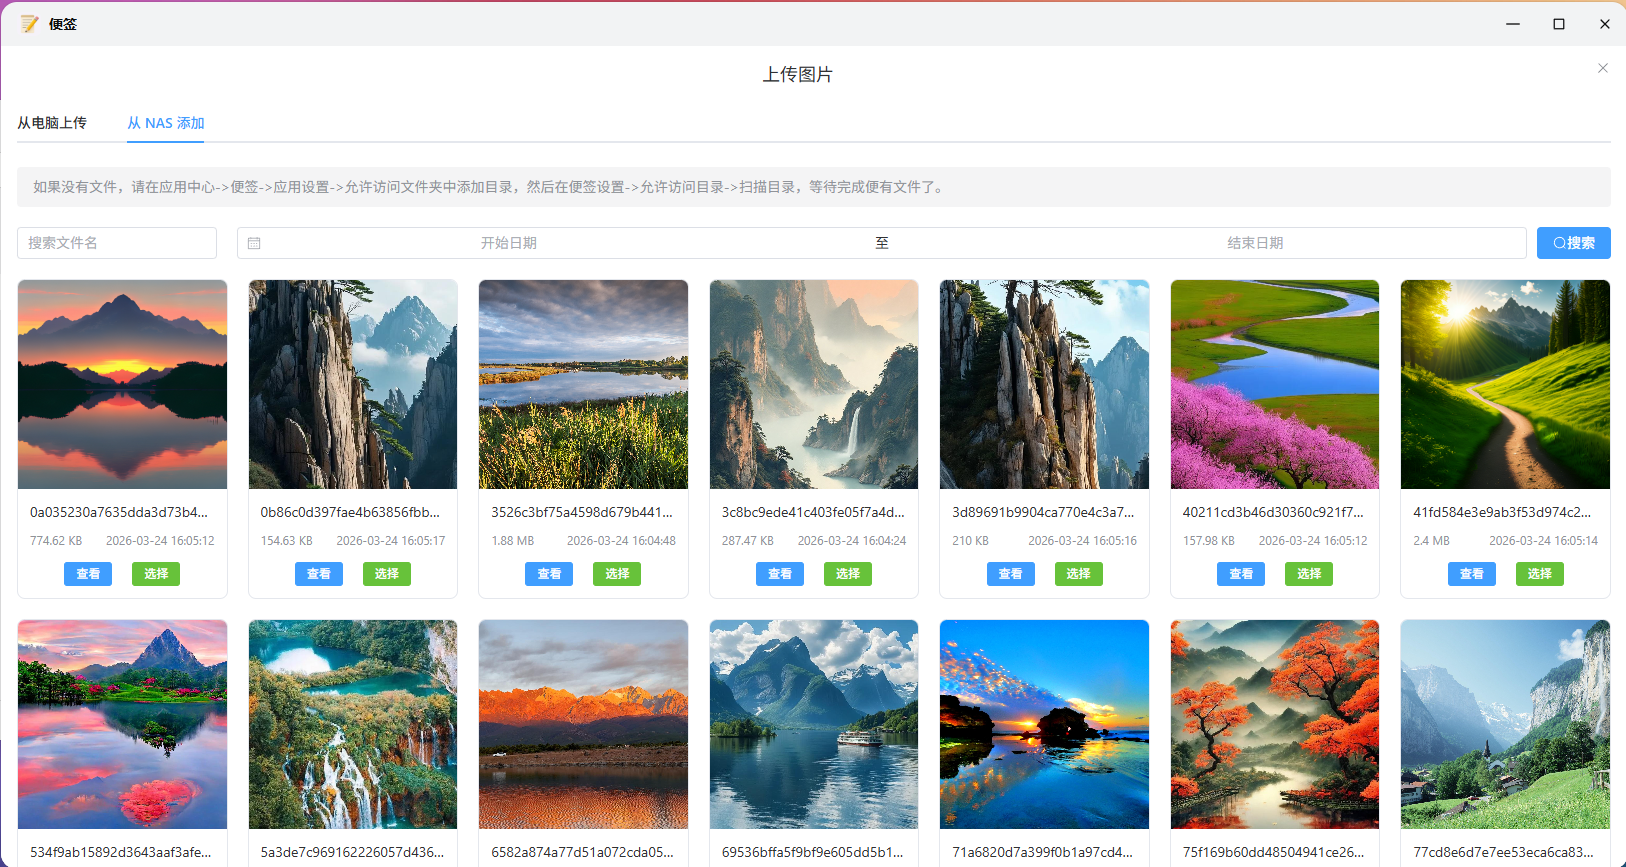Click 选择 for file 0a035230a7635dda3d73b4
Viewport: 1626px width, 867px height.
click(x=156, y=574)
